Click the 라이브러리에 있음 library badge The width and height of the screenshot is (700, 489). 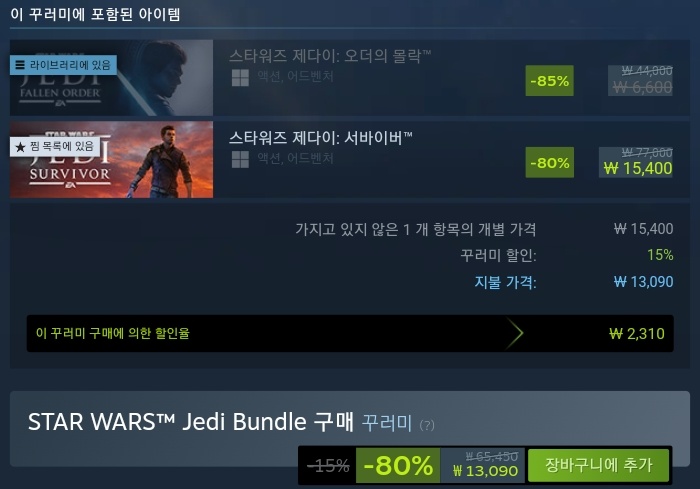[63, 65]
